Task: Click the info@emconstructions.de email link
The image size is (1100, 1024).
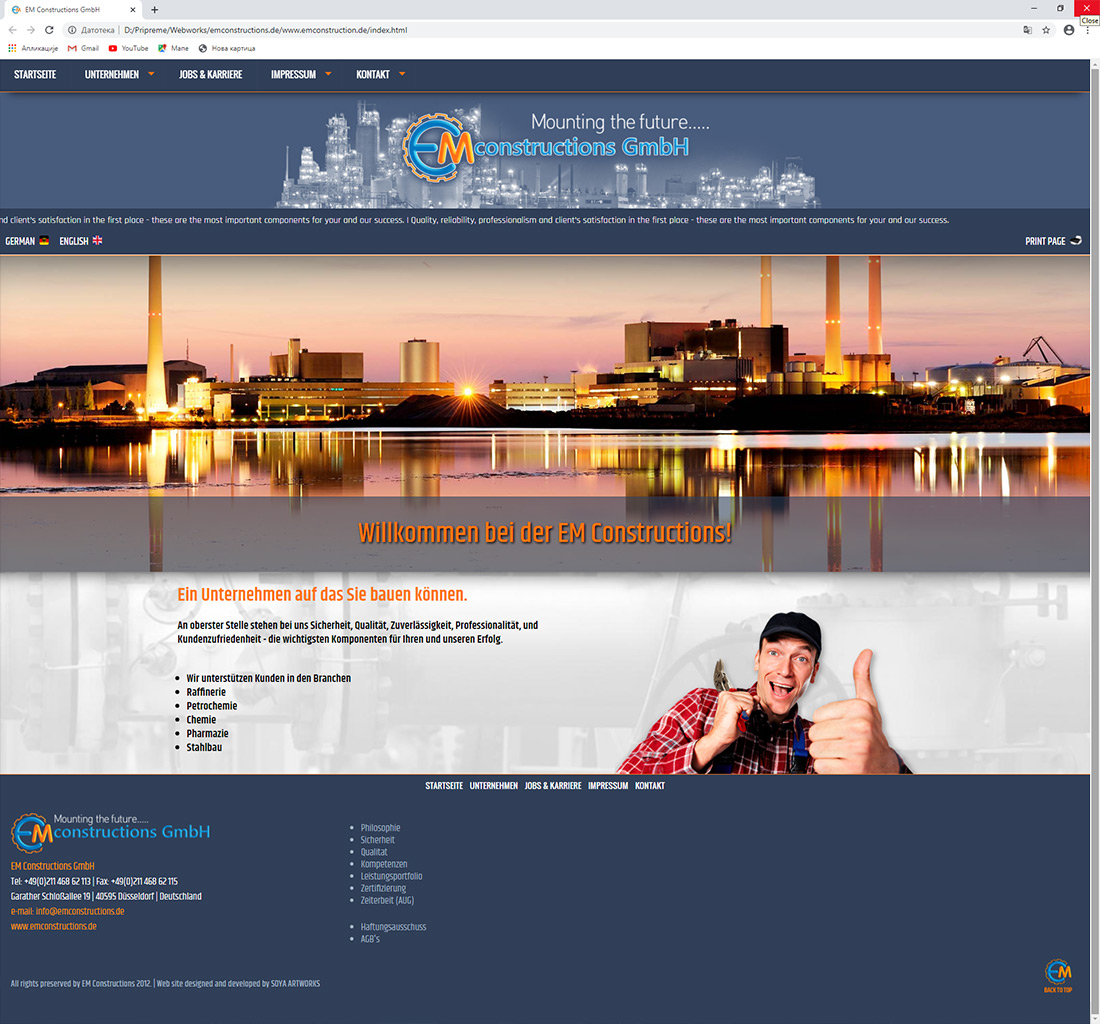Action: (x=80, y=911)
